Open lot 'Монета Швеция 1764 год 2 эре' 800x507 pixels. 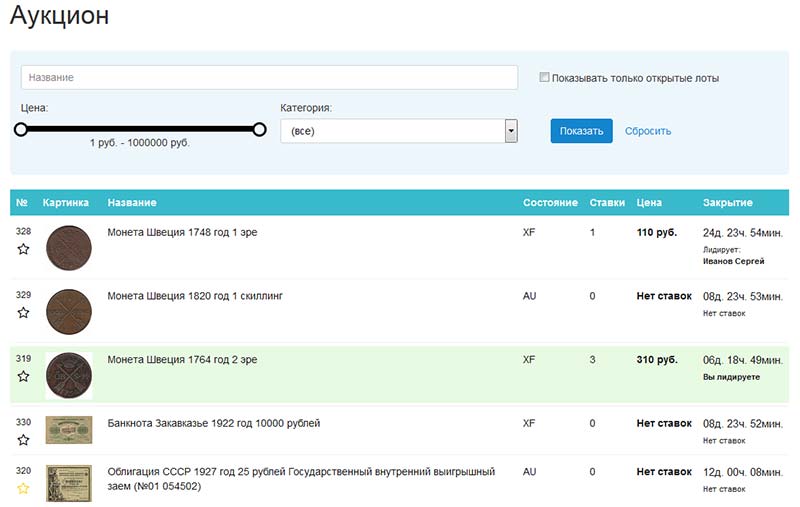point(182,360)
